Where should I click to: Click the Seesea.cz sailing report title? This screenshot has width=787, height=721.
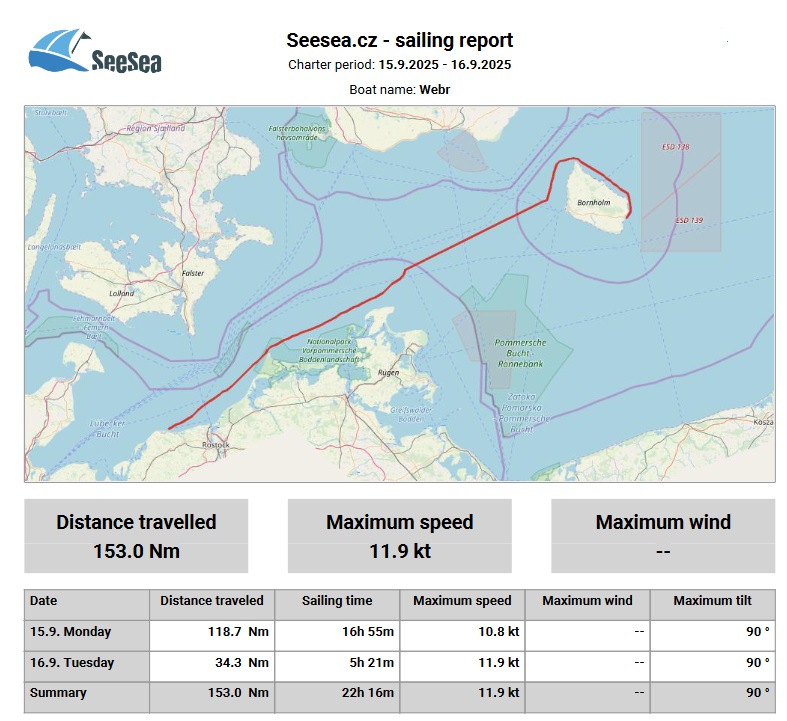(x=399, y=41)
